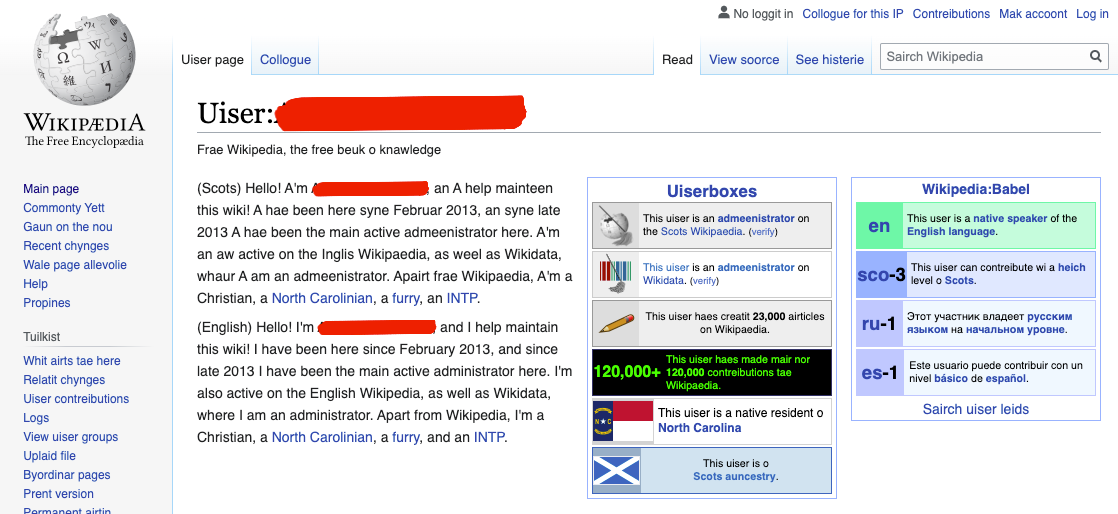Go to Main page in sidebar
Image resolution: width=1118 pixels, height=514 pixels.
coord(51,189)
